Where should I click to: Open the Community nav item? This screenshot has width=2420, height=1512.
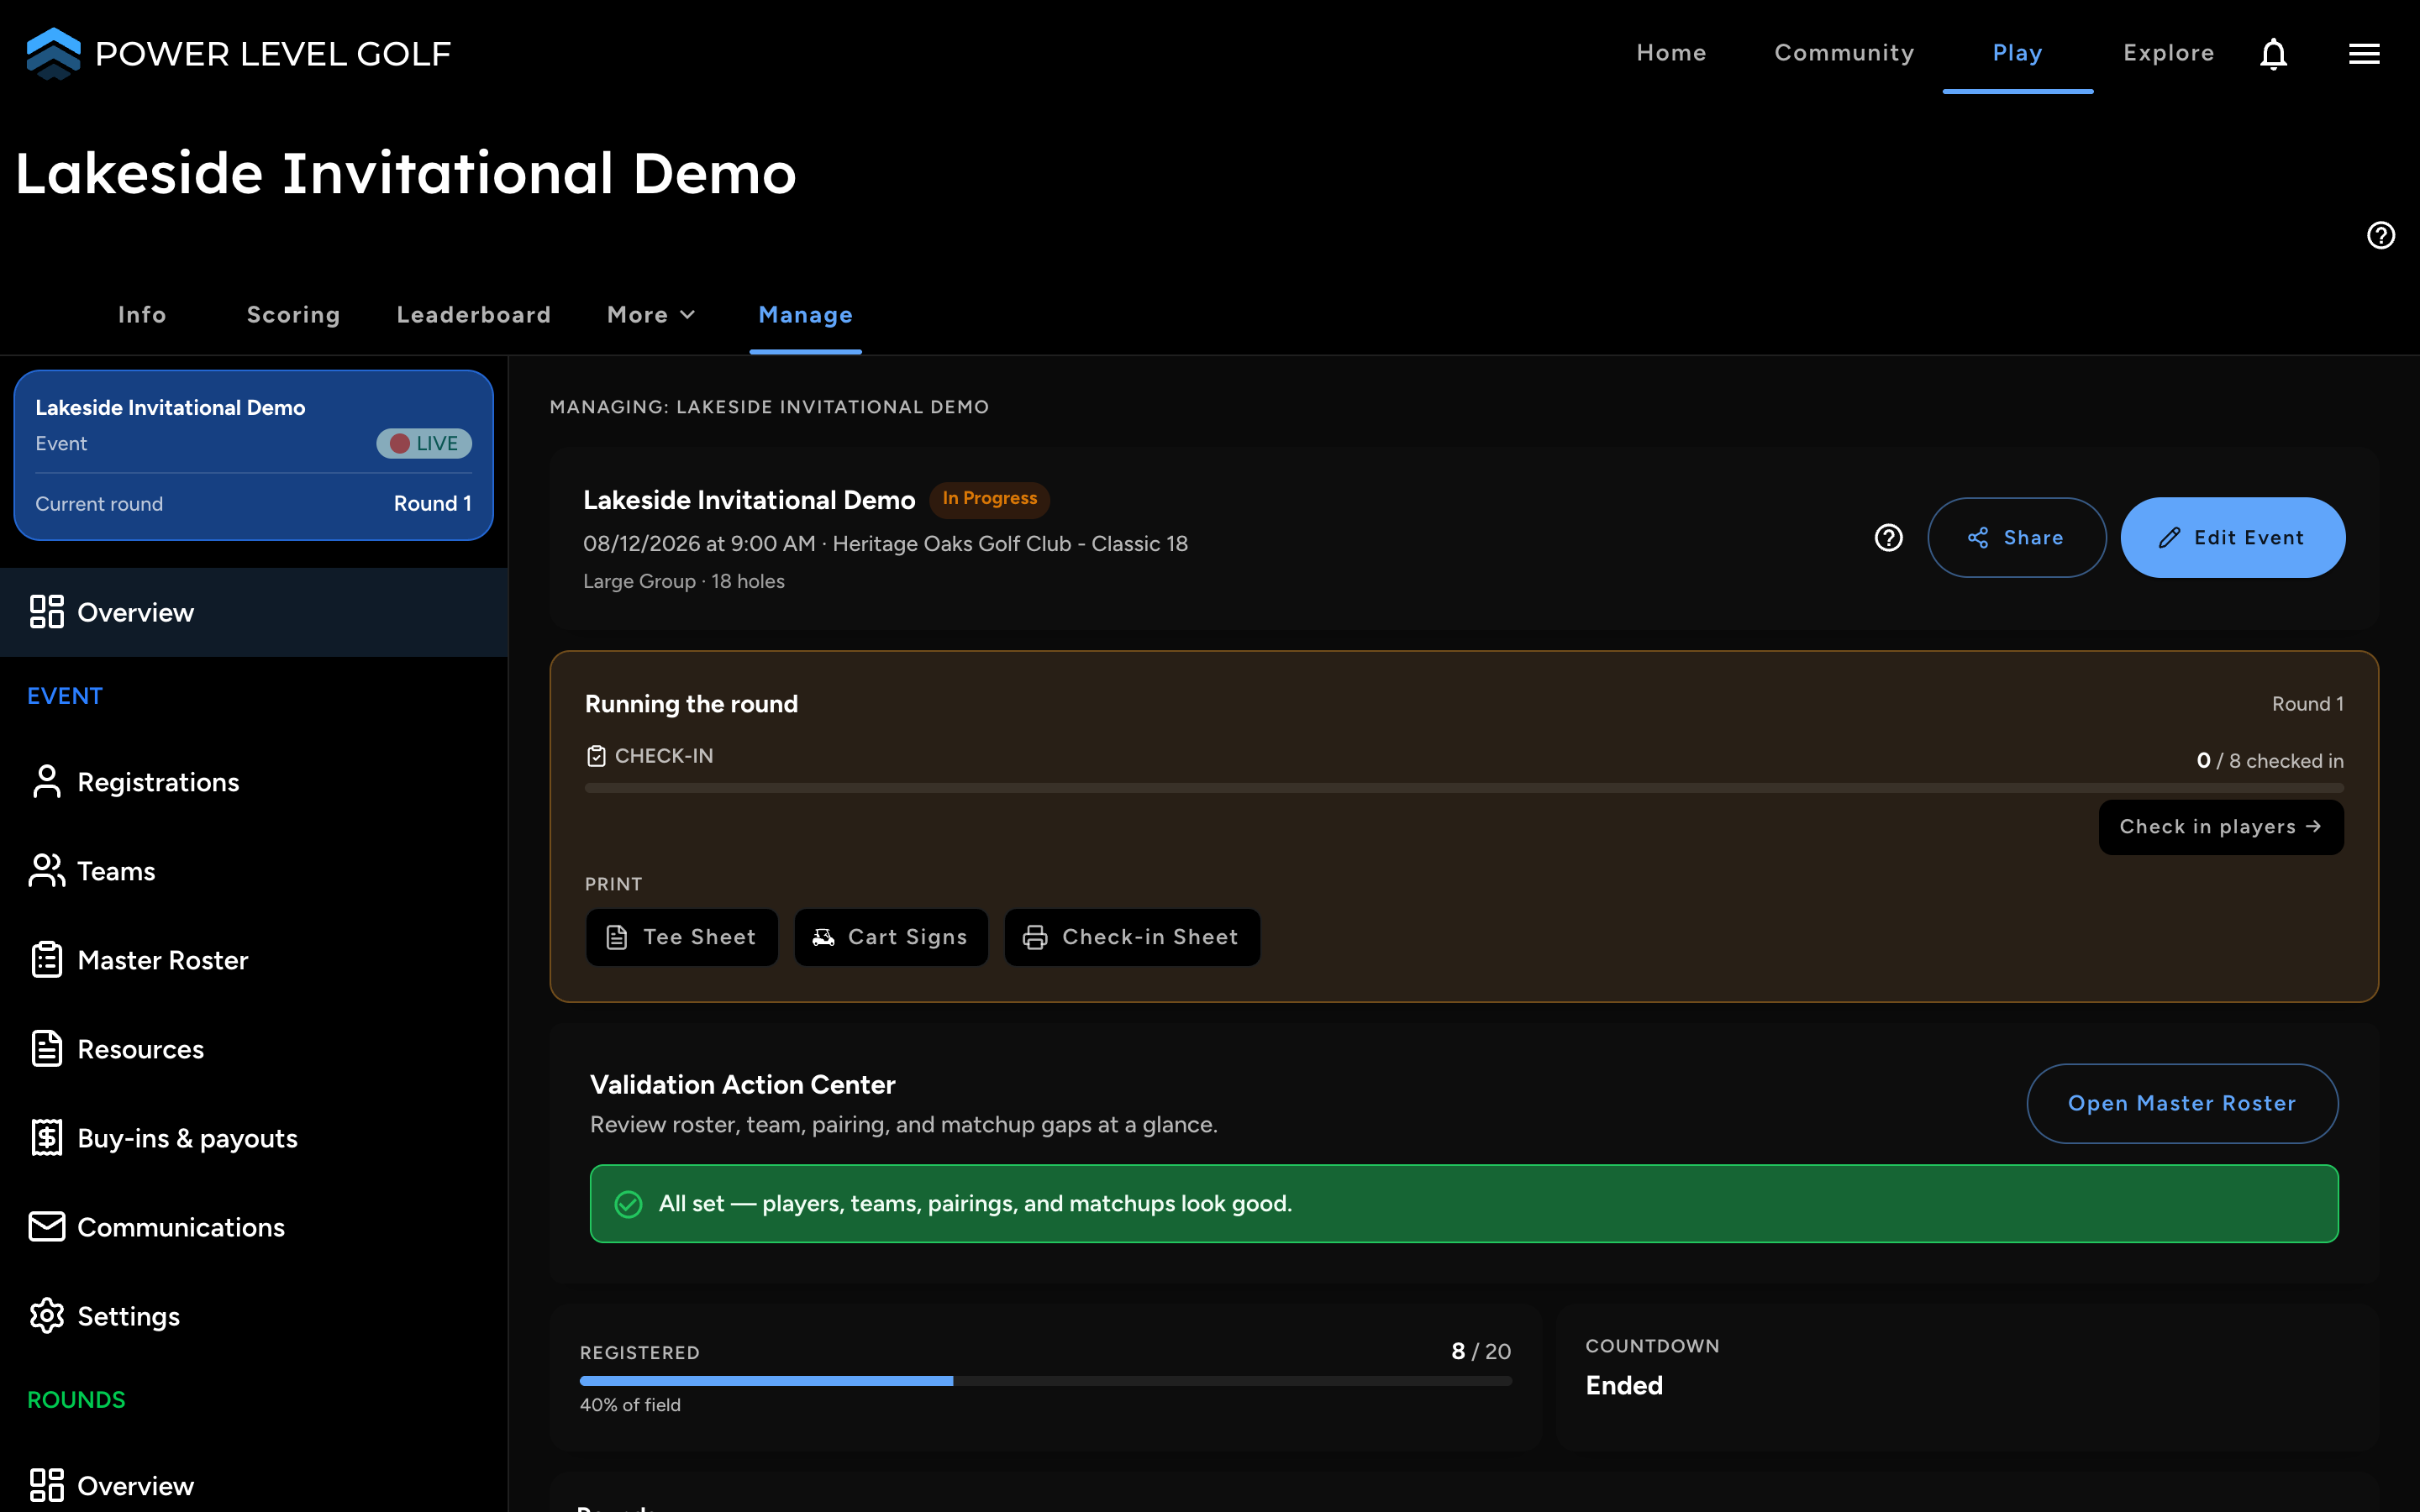point(1844,53)
